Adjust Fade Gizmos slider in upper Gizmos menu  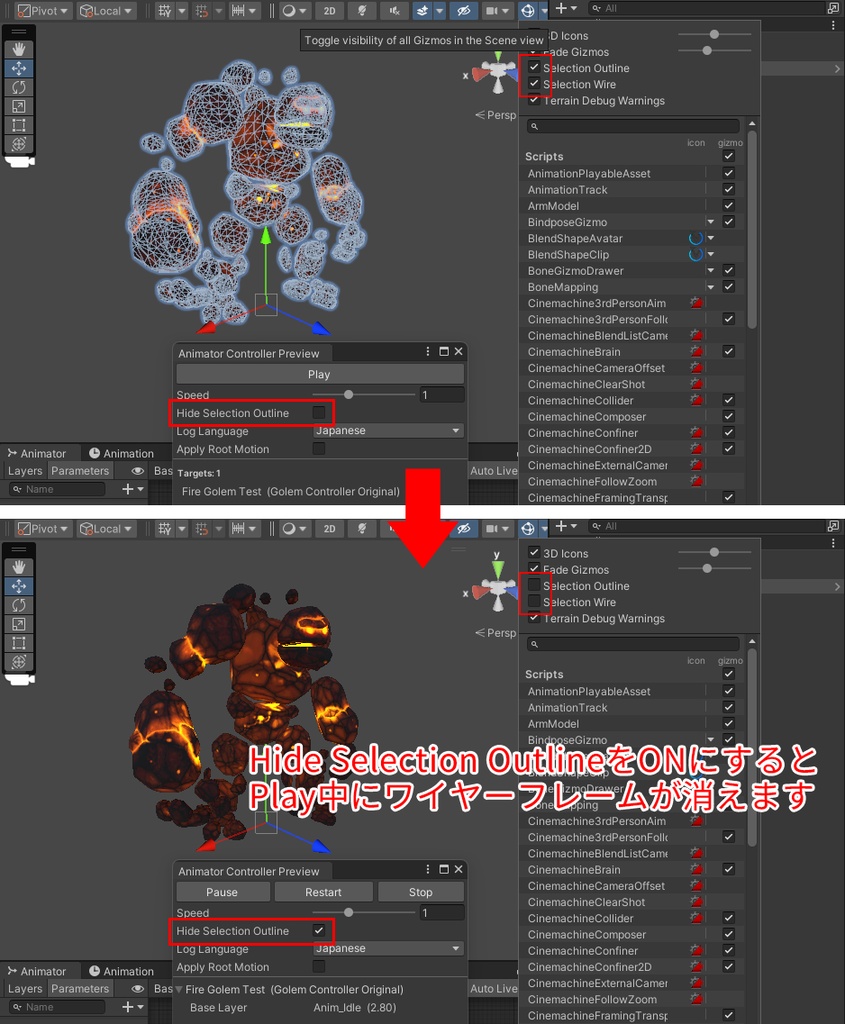[714, 50]
